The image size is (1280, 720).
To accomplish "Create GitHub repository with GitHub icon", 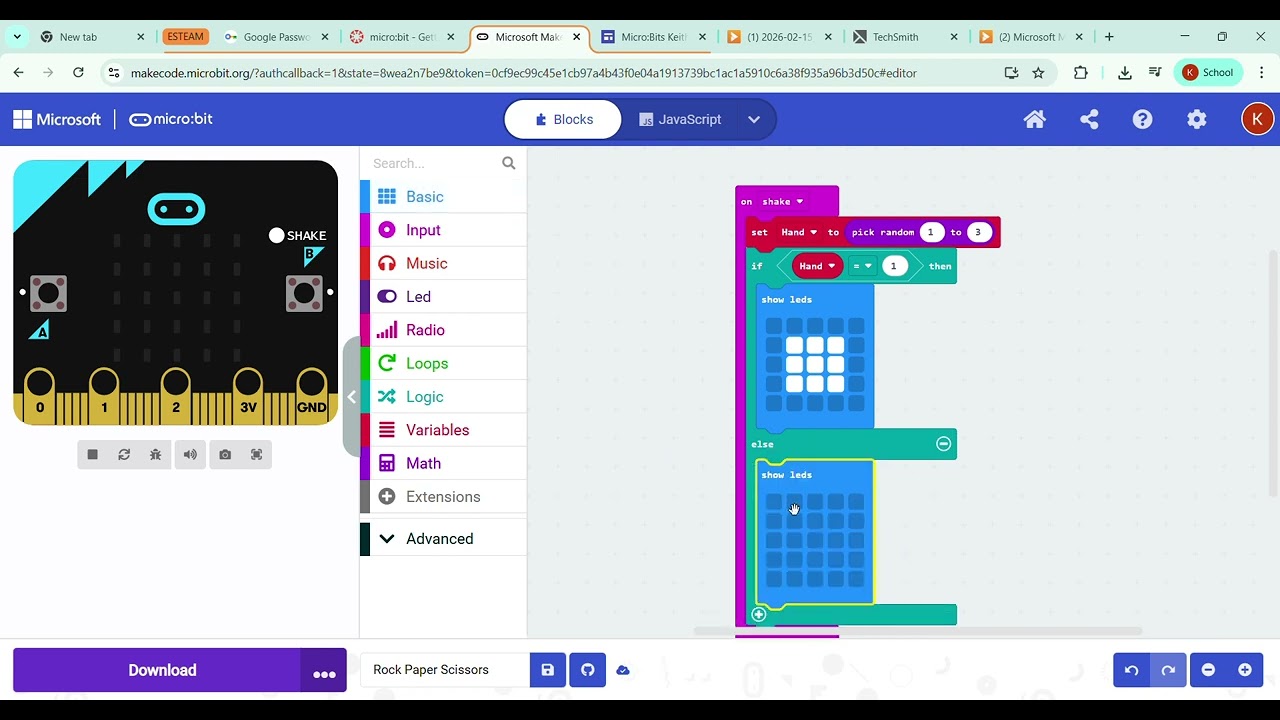I will 588,670.
